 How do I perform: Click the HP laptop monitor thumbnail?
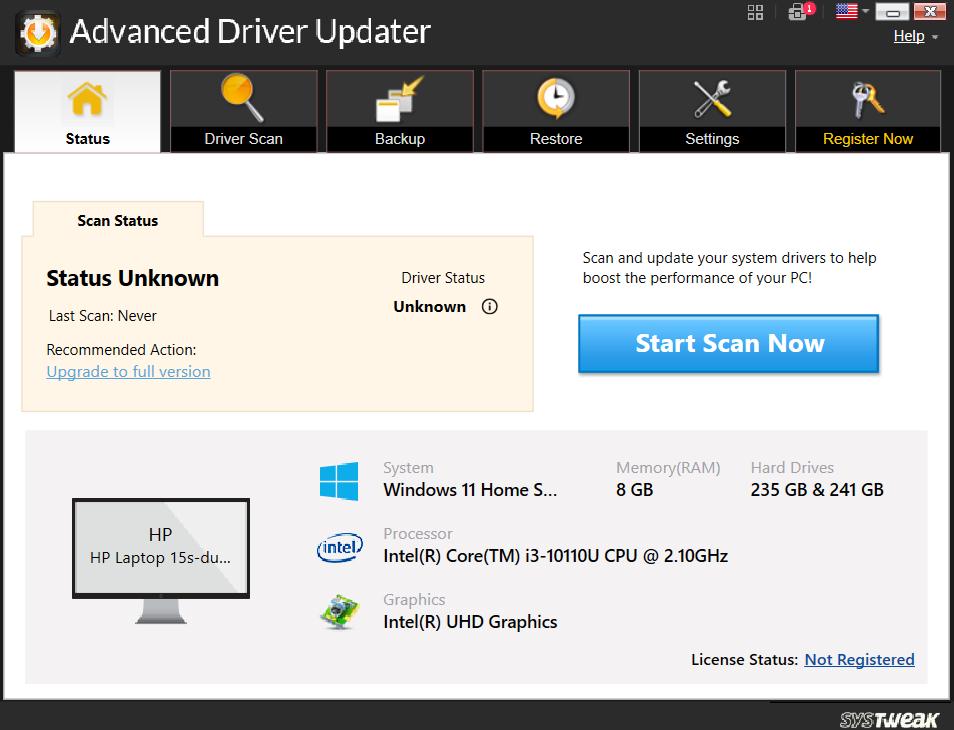[160, 549]
